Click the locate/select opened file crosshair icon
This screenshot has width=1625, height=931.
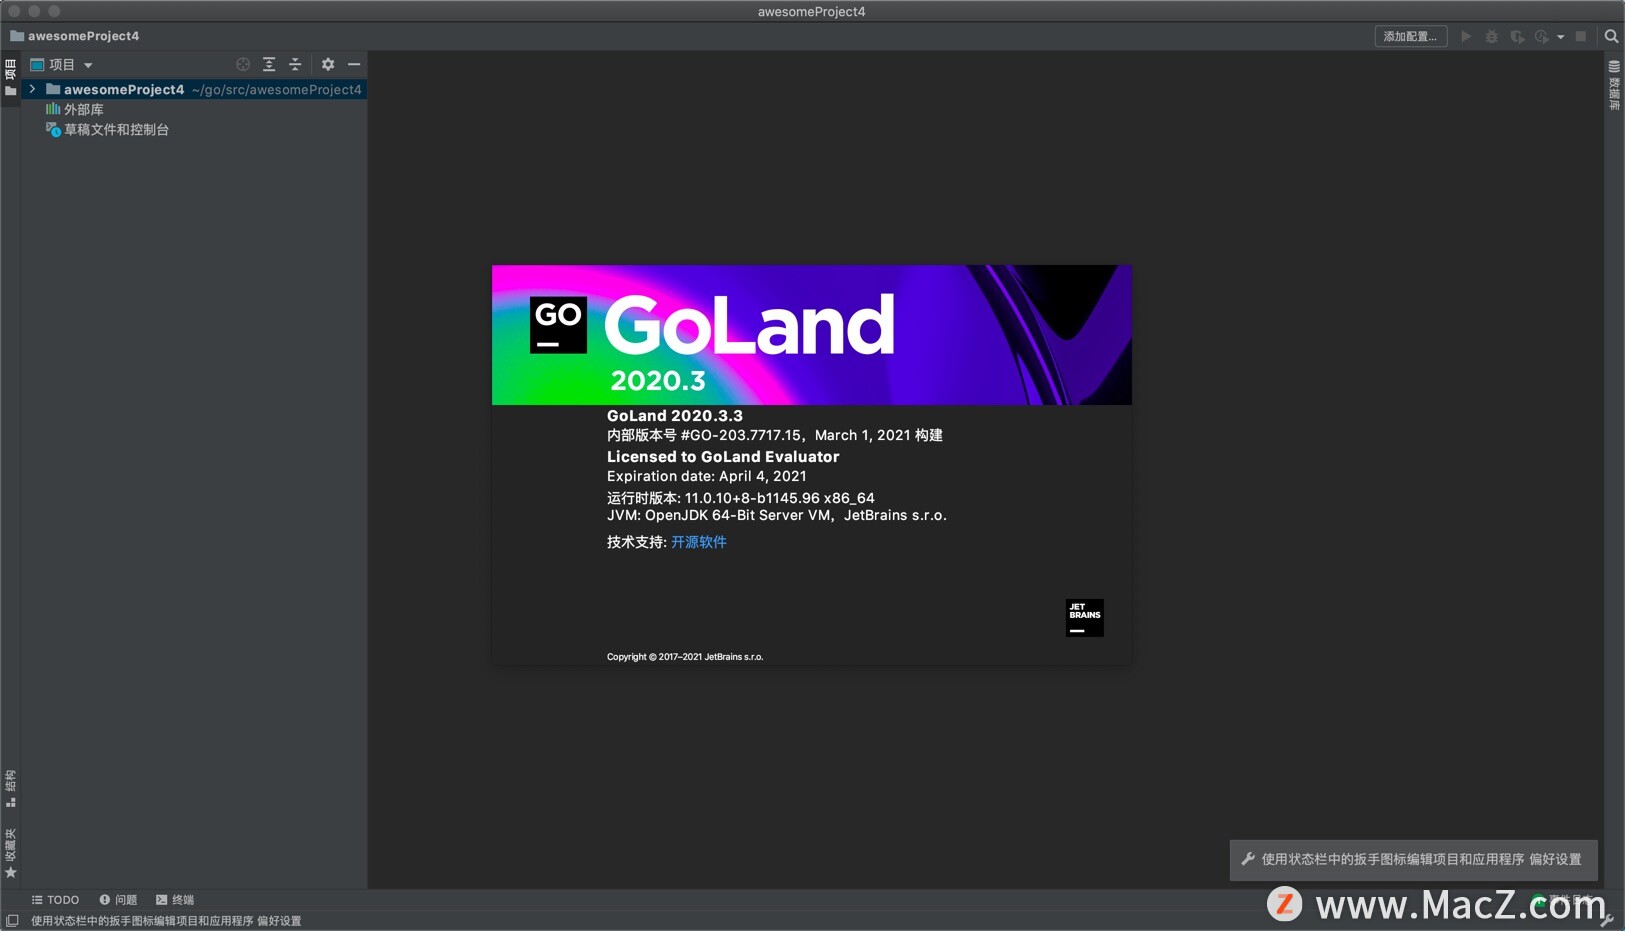point(243,64)
